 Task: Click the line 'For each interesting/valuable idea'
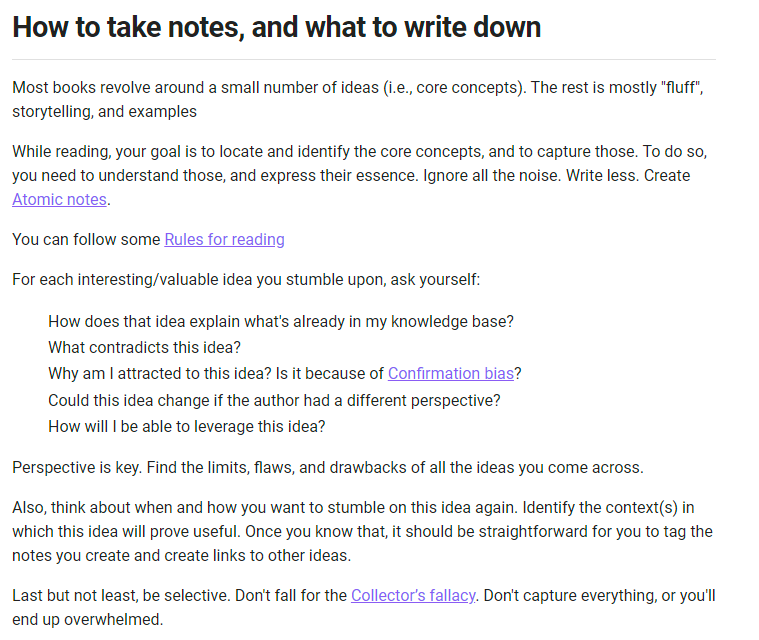click(246, 279)
